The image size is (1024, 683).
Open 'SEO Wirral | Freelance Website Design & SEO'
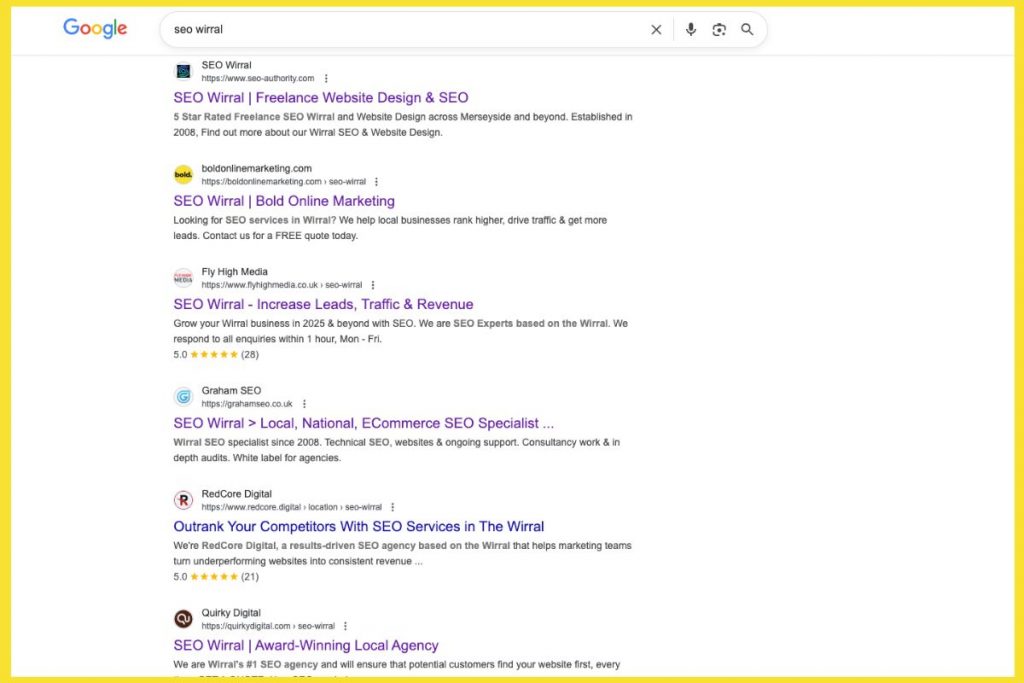320,97
